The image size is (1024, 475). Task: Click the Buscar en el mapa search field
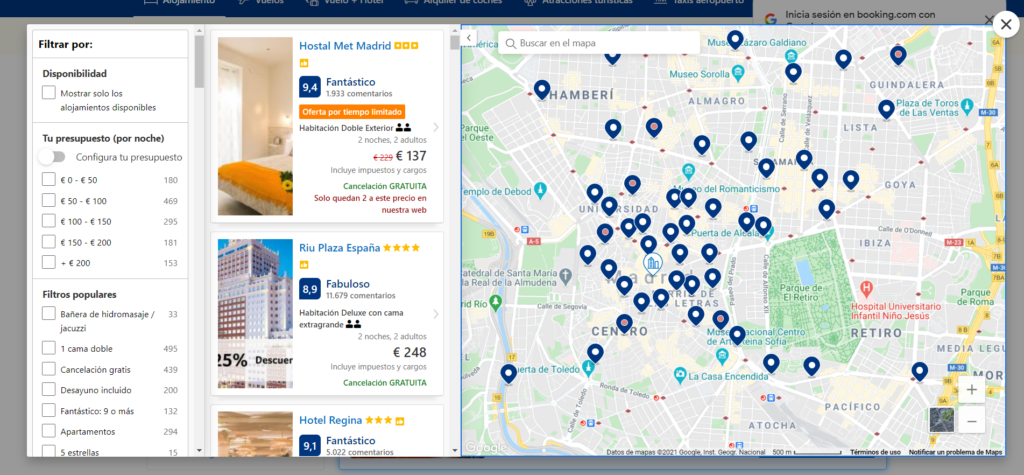pos(599,43)
